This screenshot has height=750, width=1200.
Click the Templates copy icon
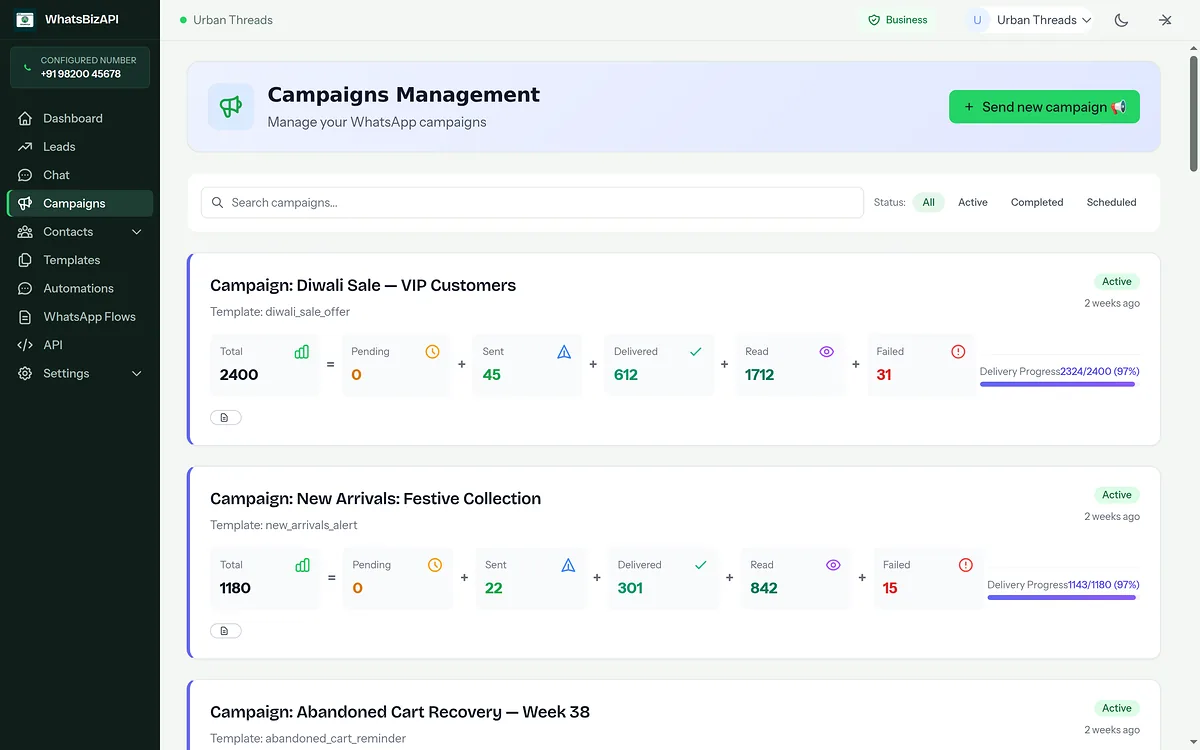pos(25,260)
